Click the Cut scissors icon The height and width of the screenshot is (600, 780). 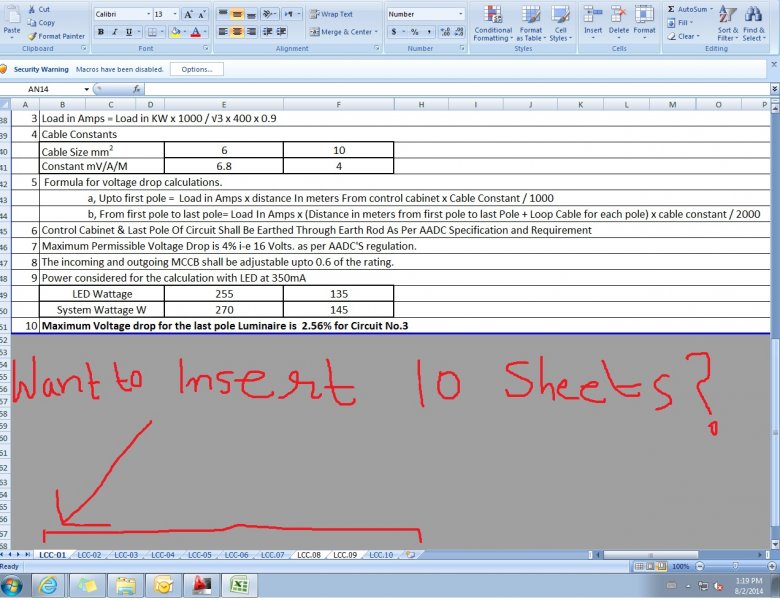(32, 9)
